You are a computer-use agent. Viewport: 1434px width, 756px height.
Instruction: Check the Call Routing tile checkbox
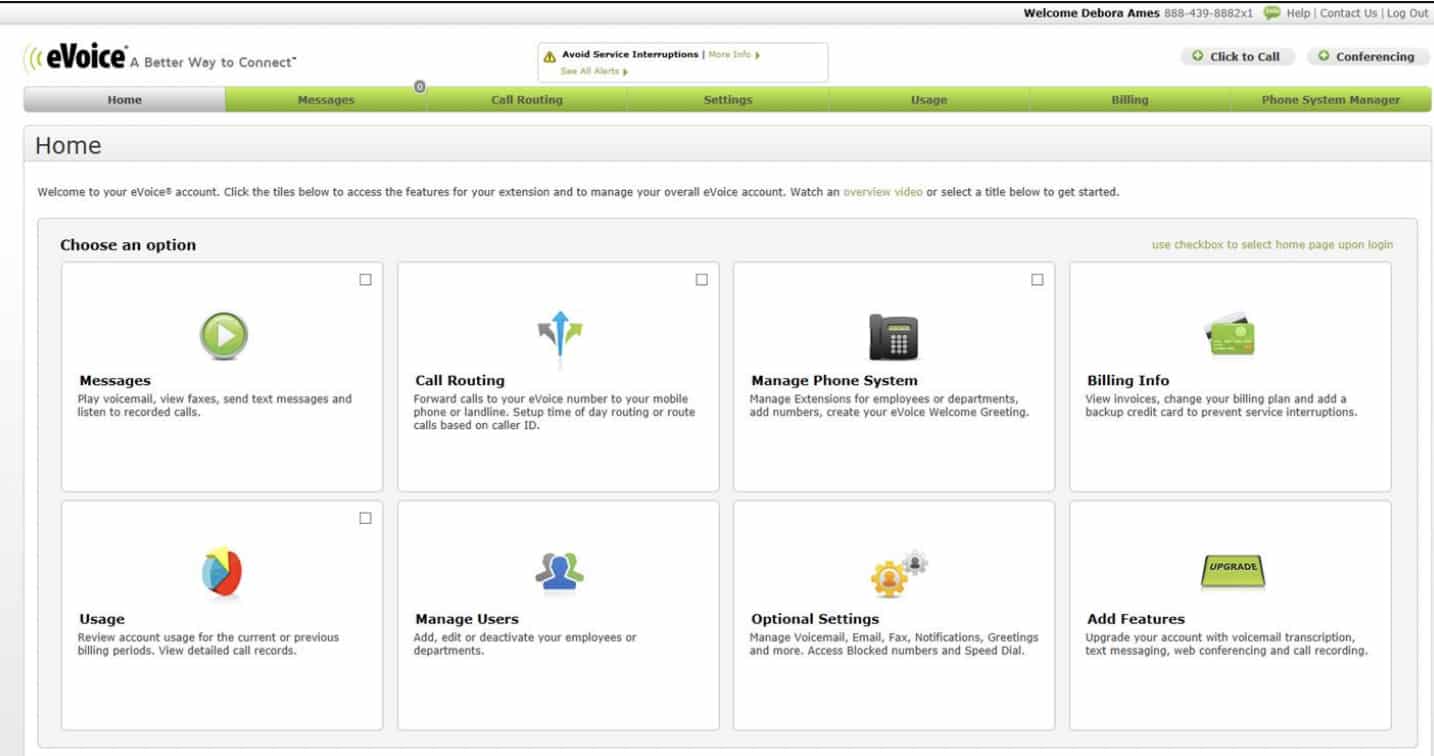701,280
